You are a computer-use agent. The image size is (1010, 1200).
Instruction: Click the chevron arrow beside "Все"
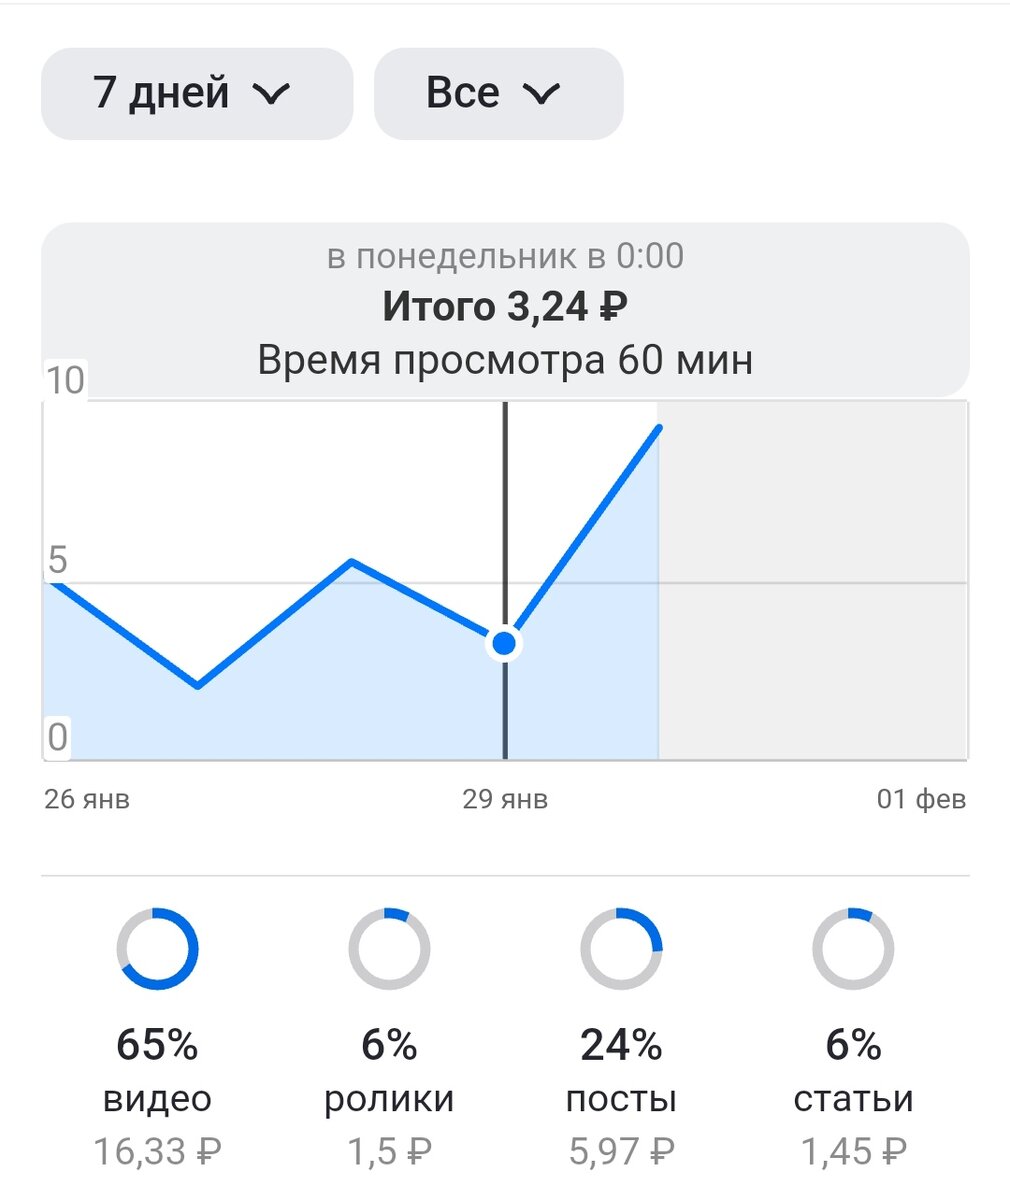(542, 94)
